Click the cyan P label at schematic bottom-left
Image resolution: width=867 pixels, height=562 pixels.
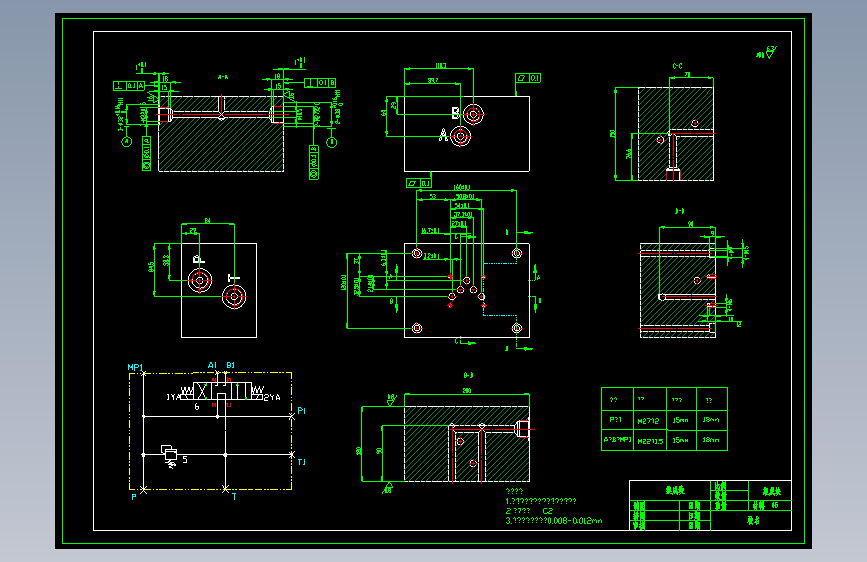click(x=134, y=497)
